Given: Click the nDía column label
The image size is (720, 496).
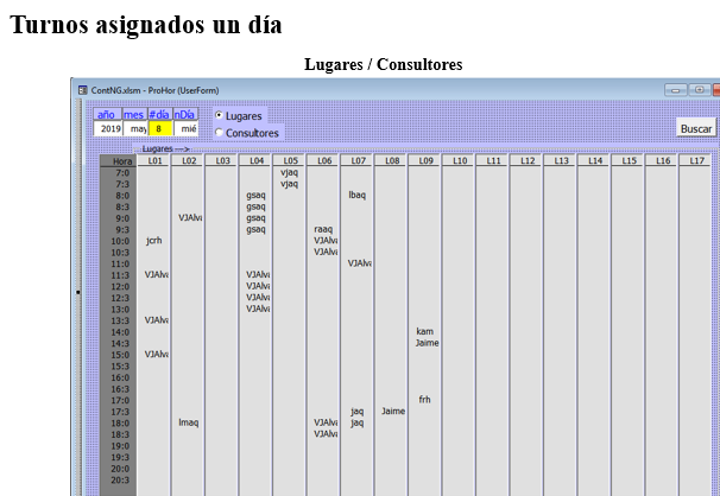Looking at the screenshot, I should 185,114.
